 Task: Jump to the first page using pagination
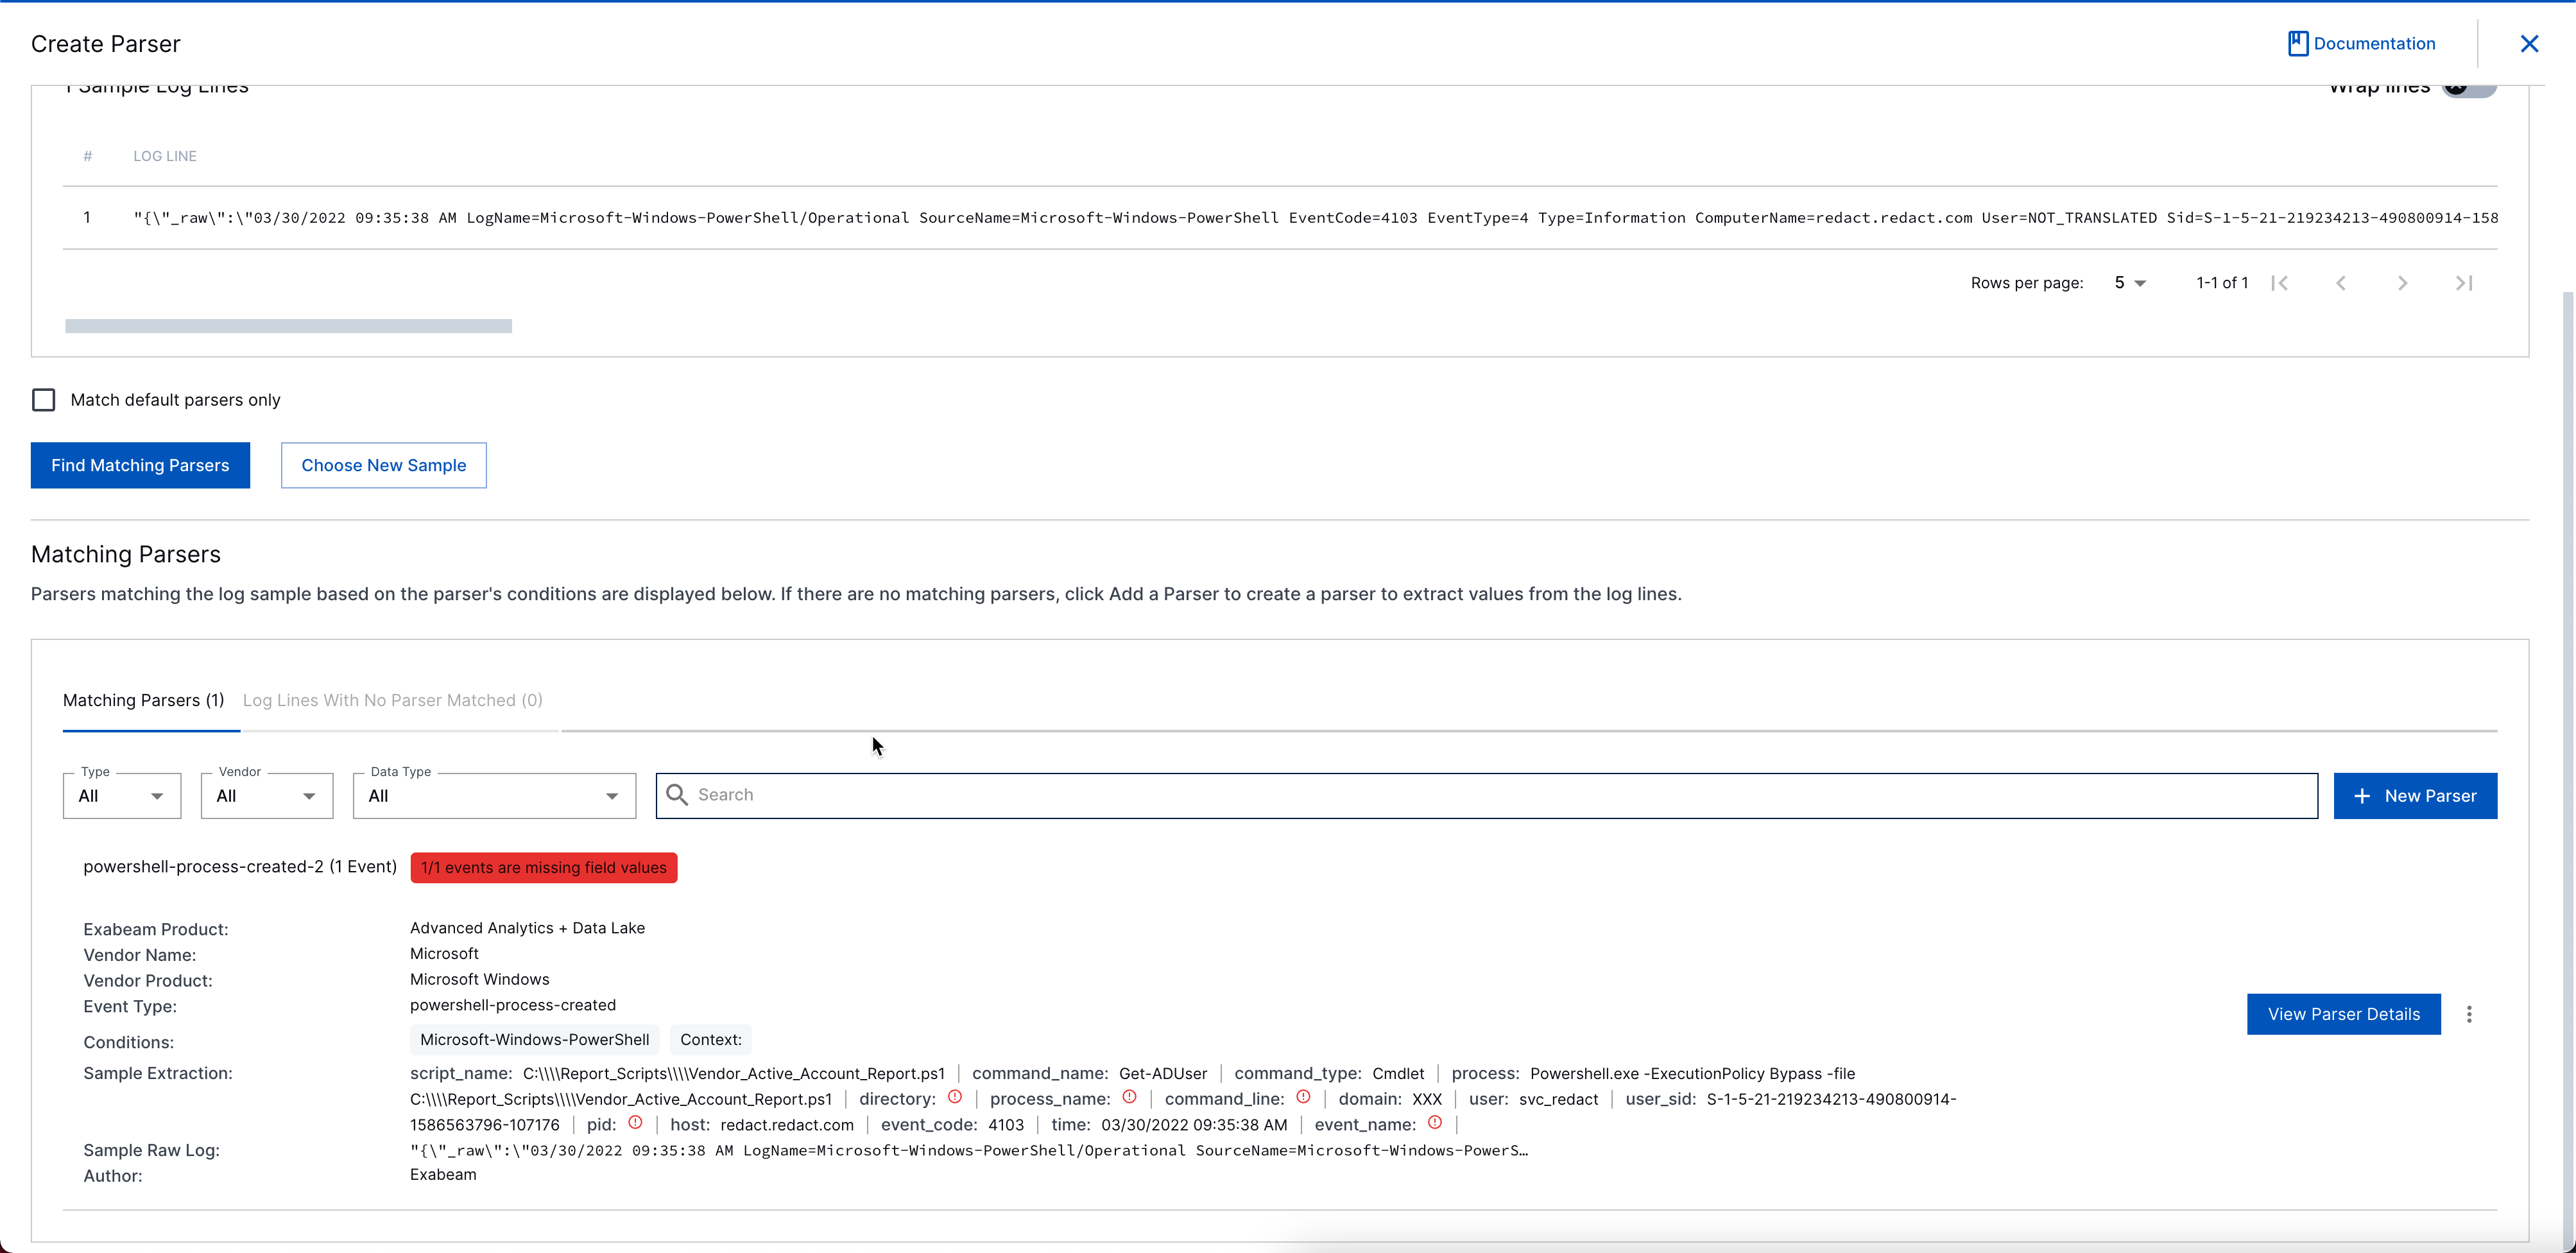click(2281, 282)
